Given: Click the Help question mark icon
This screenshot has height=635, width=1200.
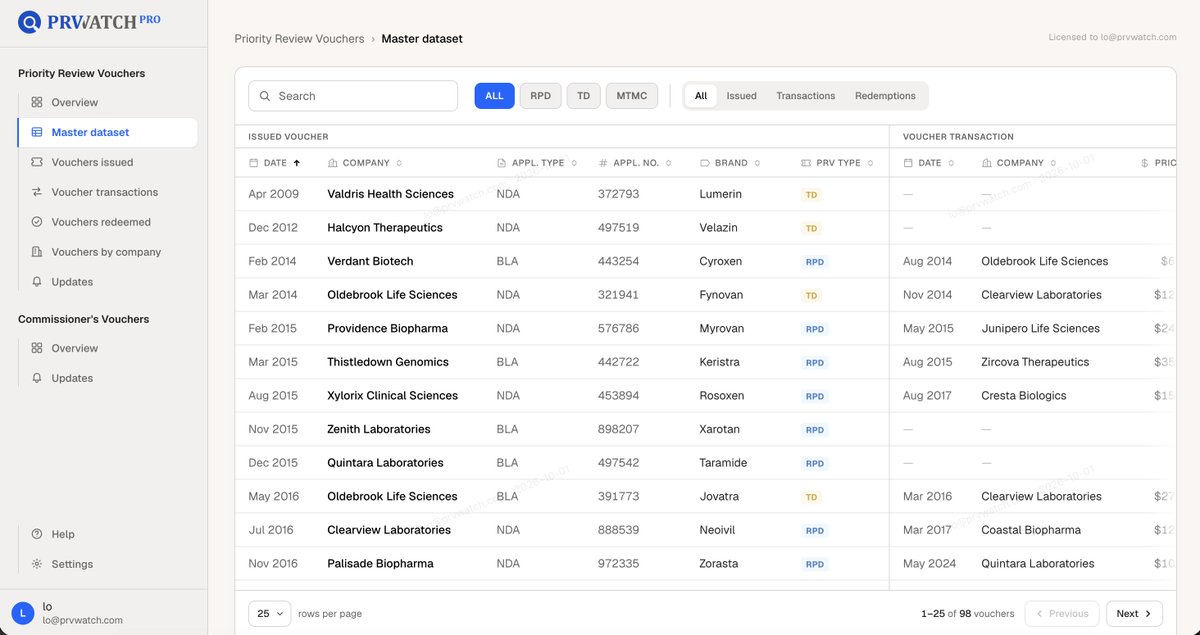Looking at the screenshot, I should coord(37,534).
